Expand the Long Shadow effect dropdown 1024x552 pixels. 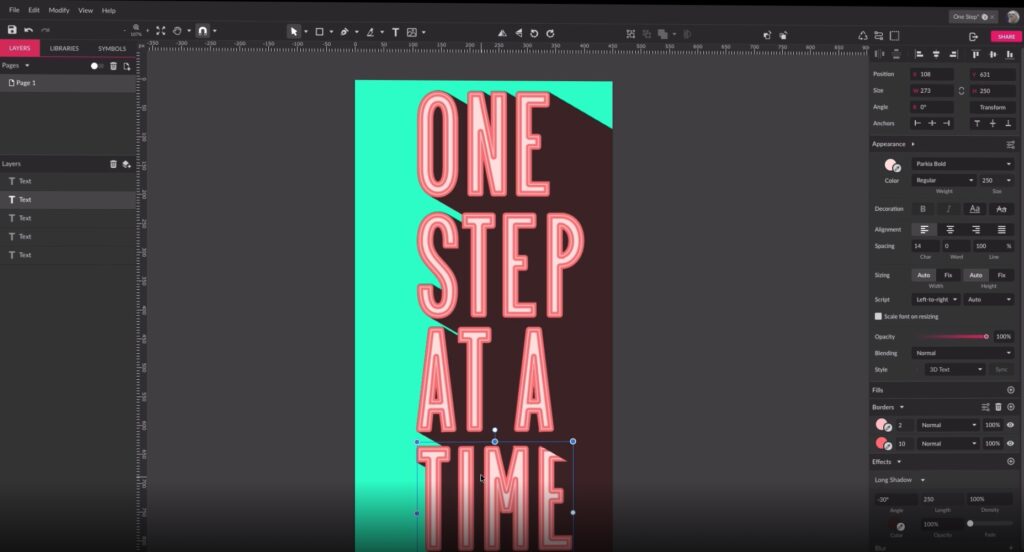point(923,480)
